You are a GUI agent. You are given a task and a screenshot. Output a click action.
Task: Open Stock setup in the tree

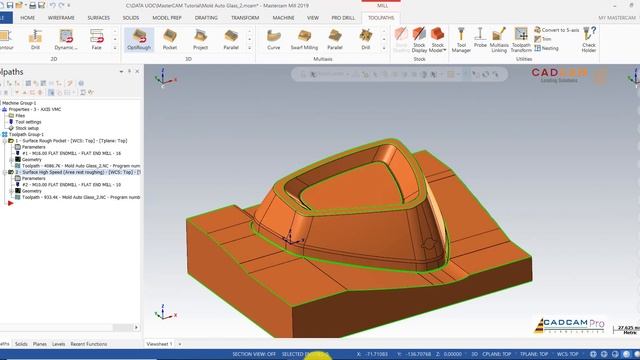(27, 128)
